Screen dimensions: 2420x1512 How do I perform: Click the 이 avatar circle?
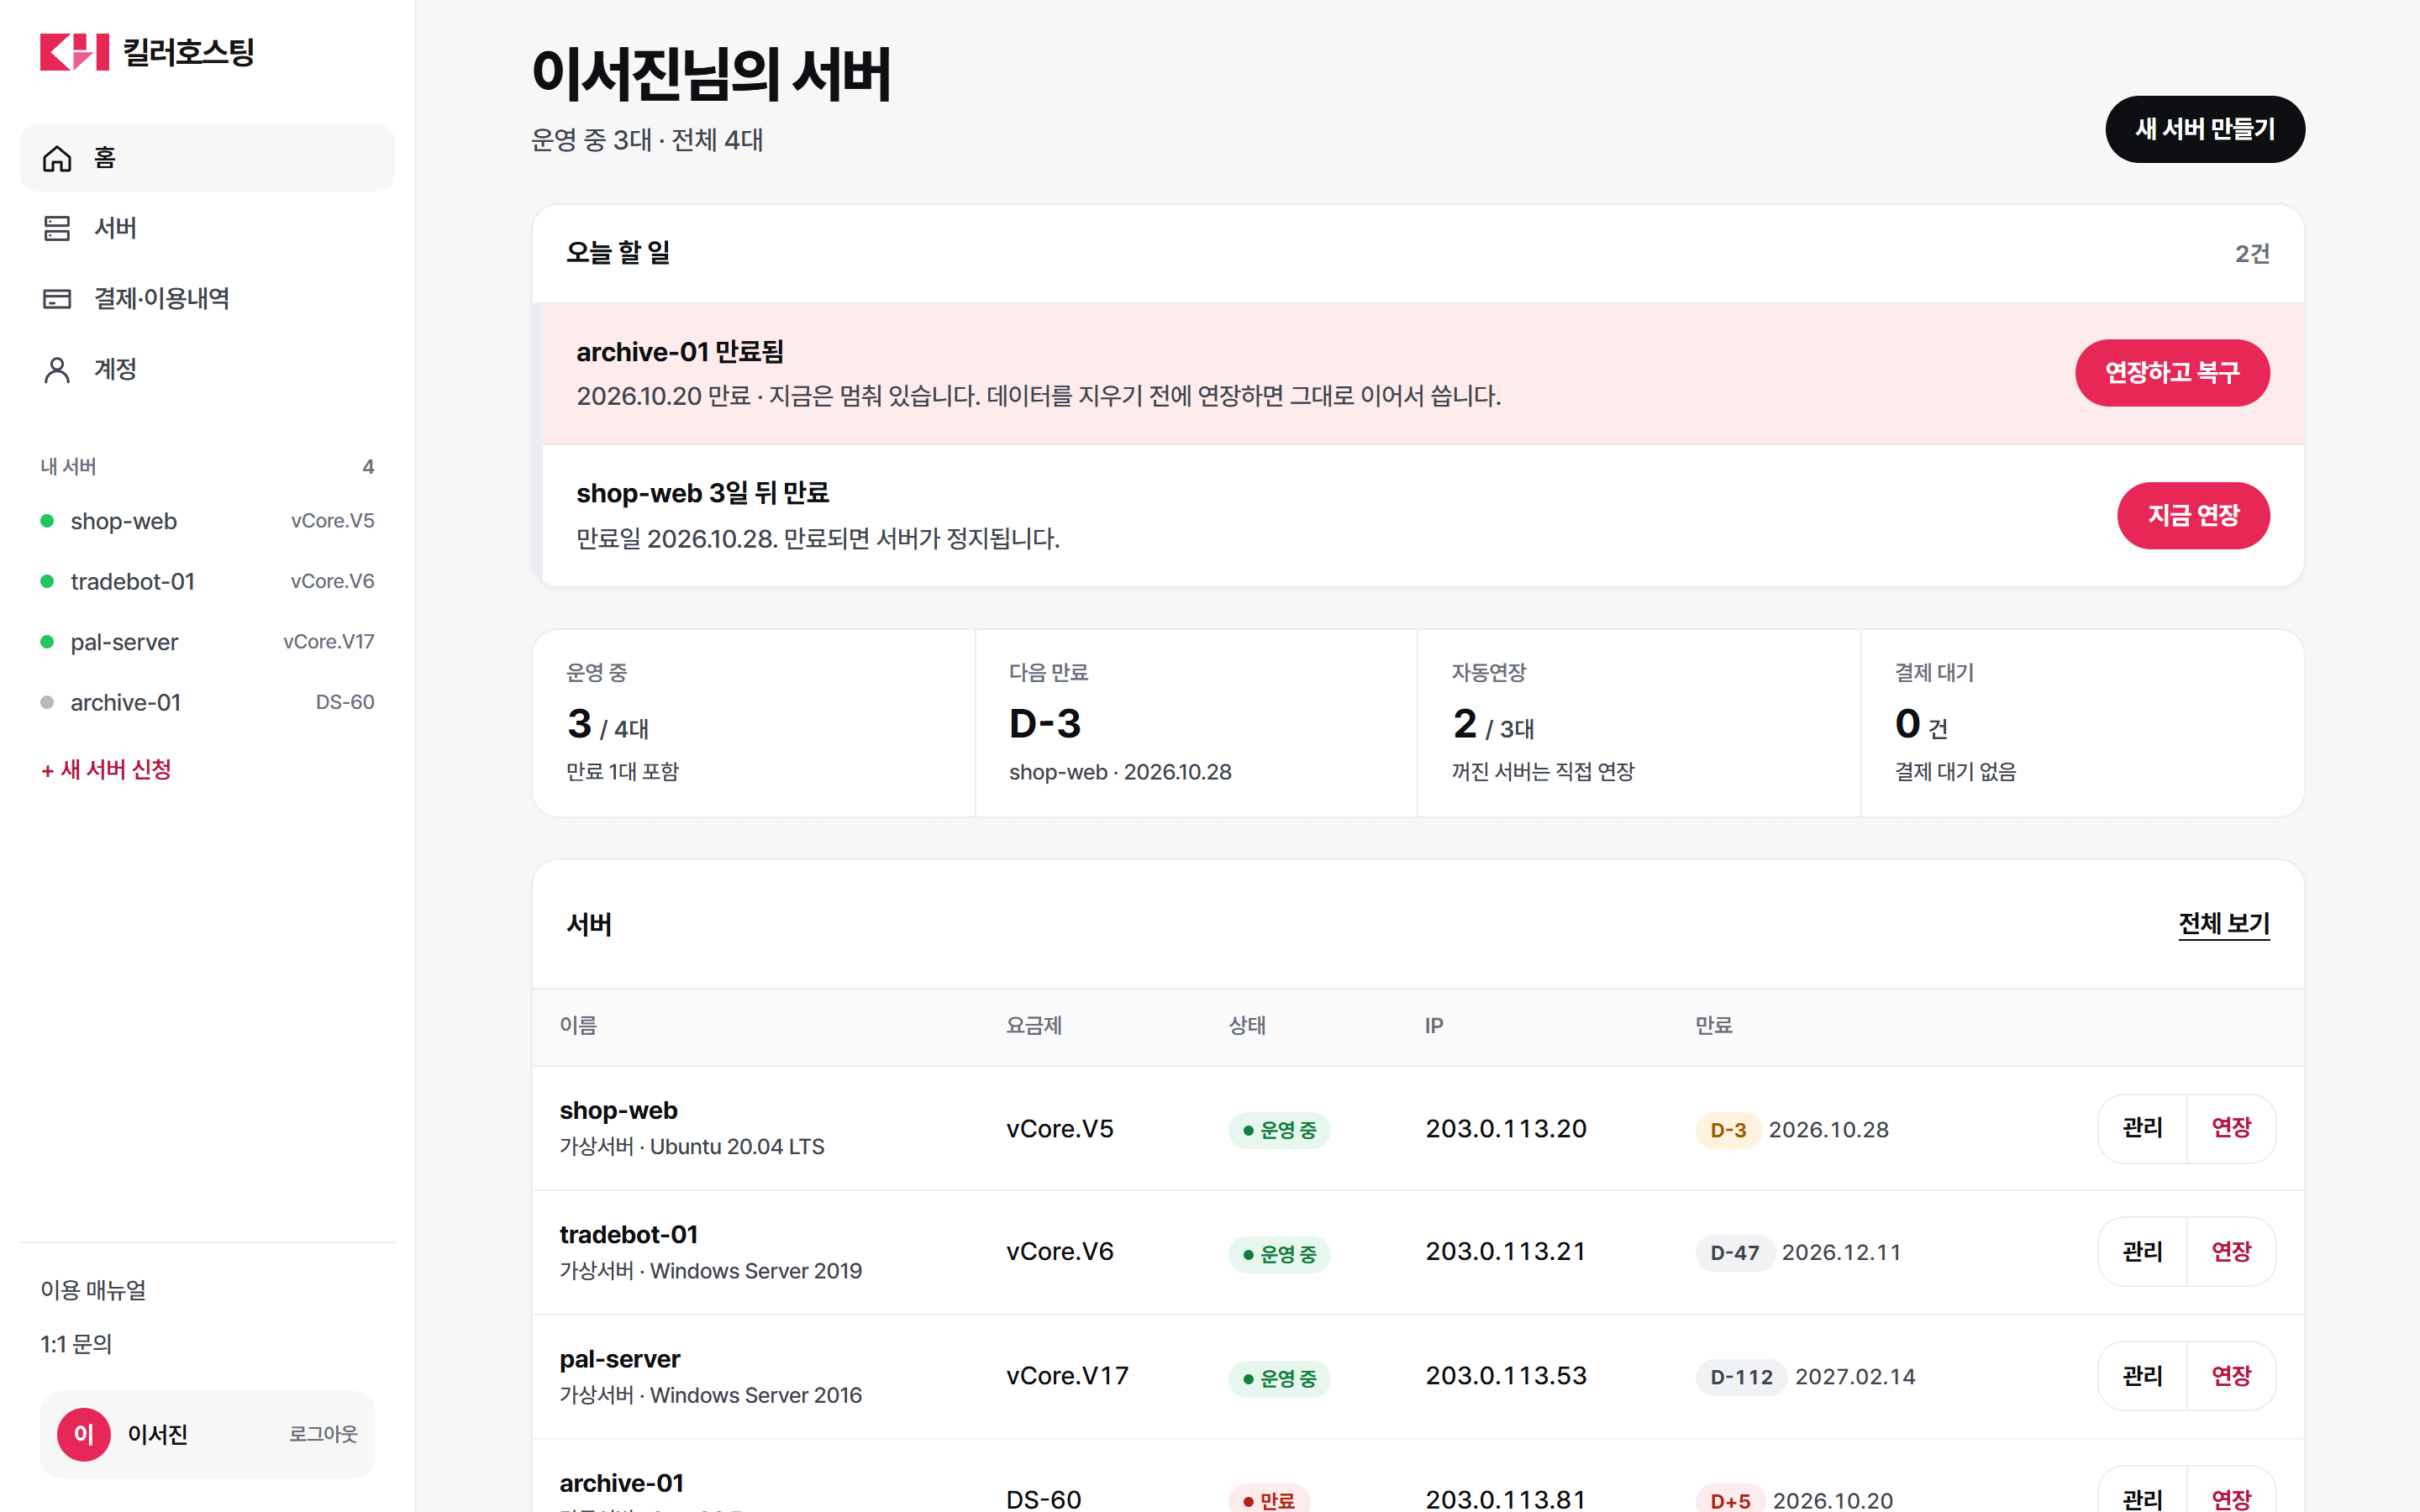(84, 1434)
